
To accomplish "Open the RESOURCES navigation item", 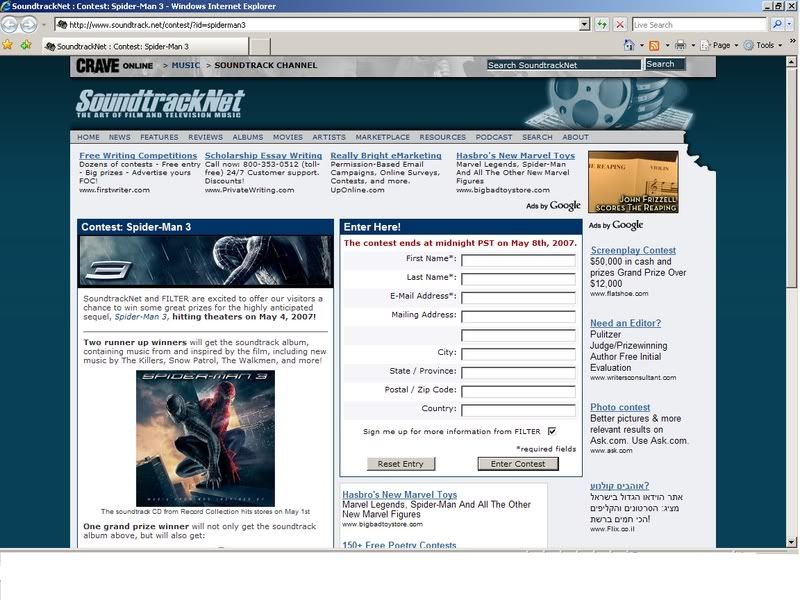I will pos(442,137).
